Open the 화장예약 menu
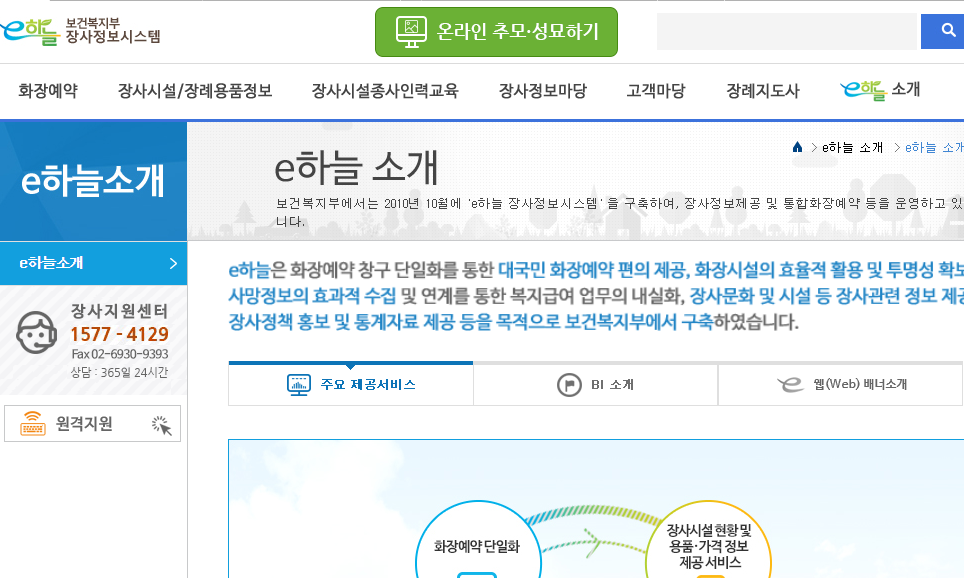 (48, 91)
